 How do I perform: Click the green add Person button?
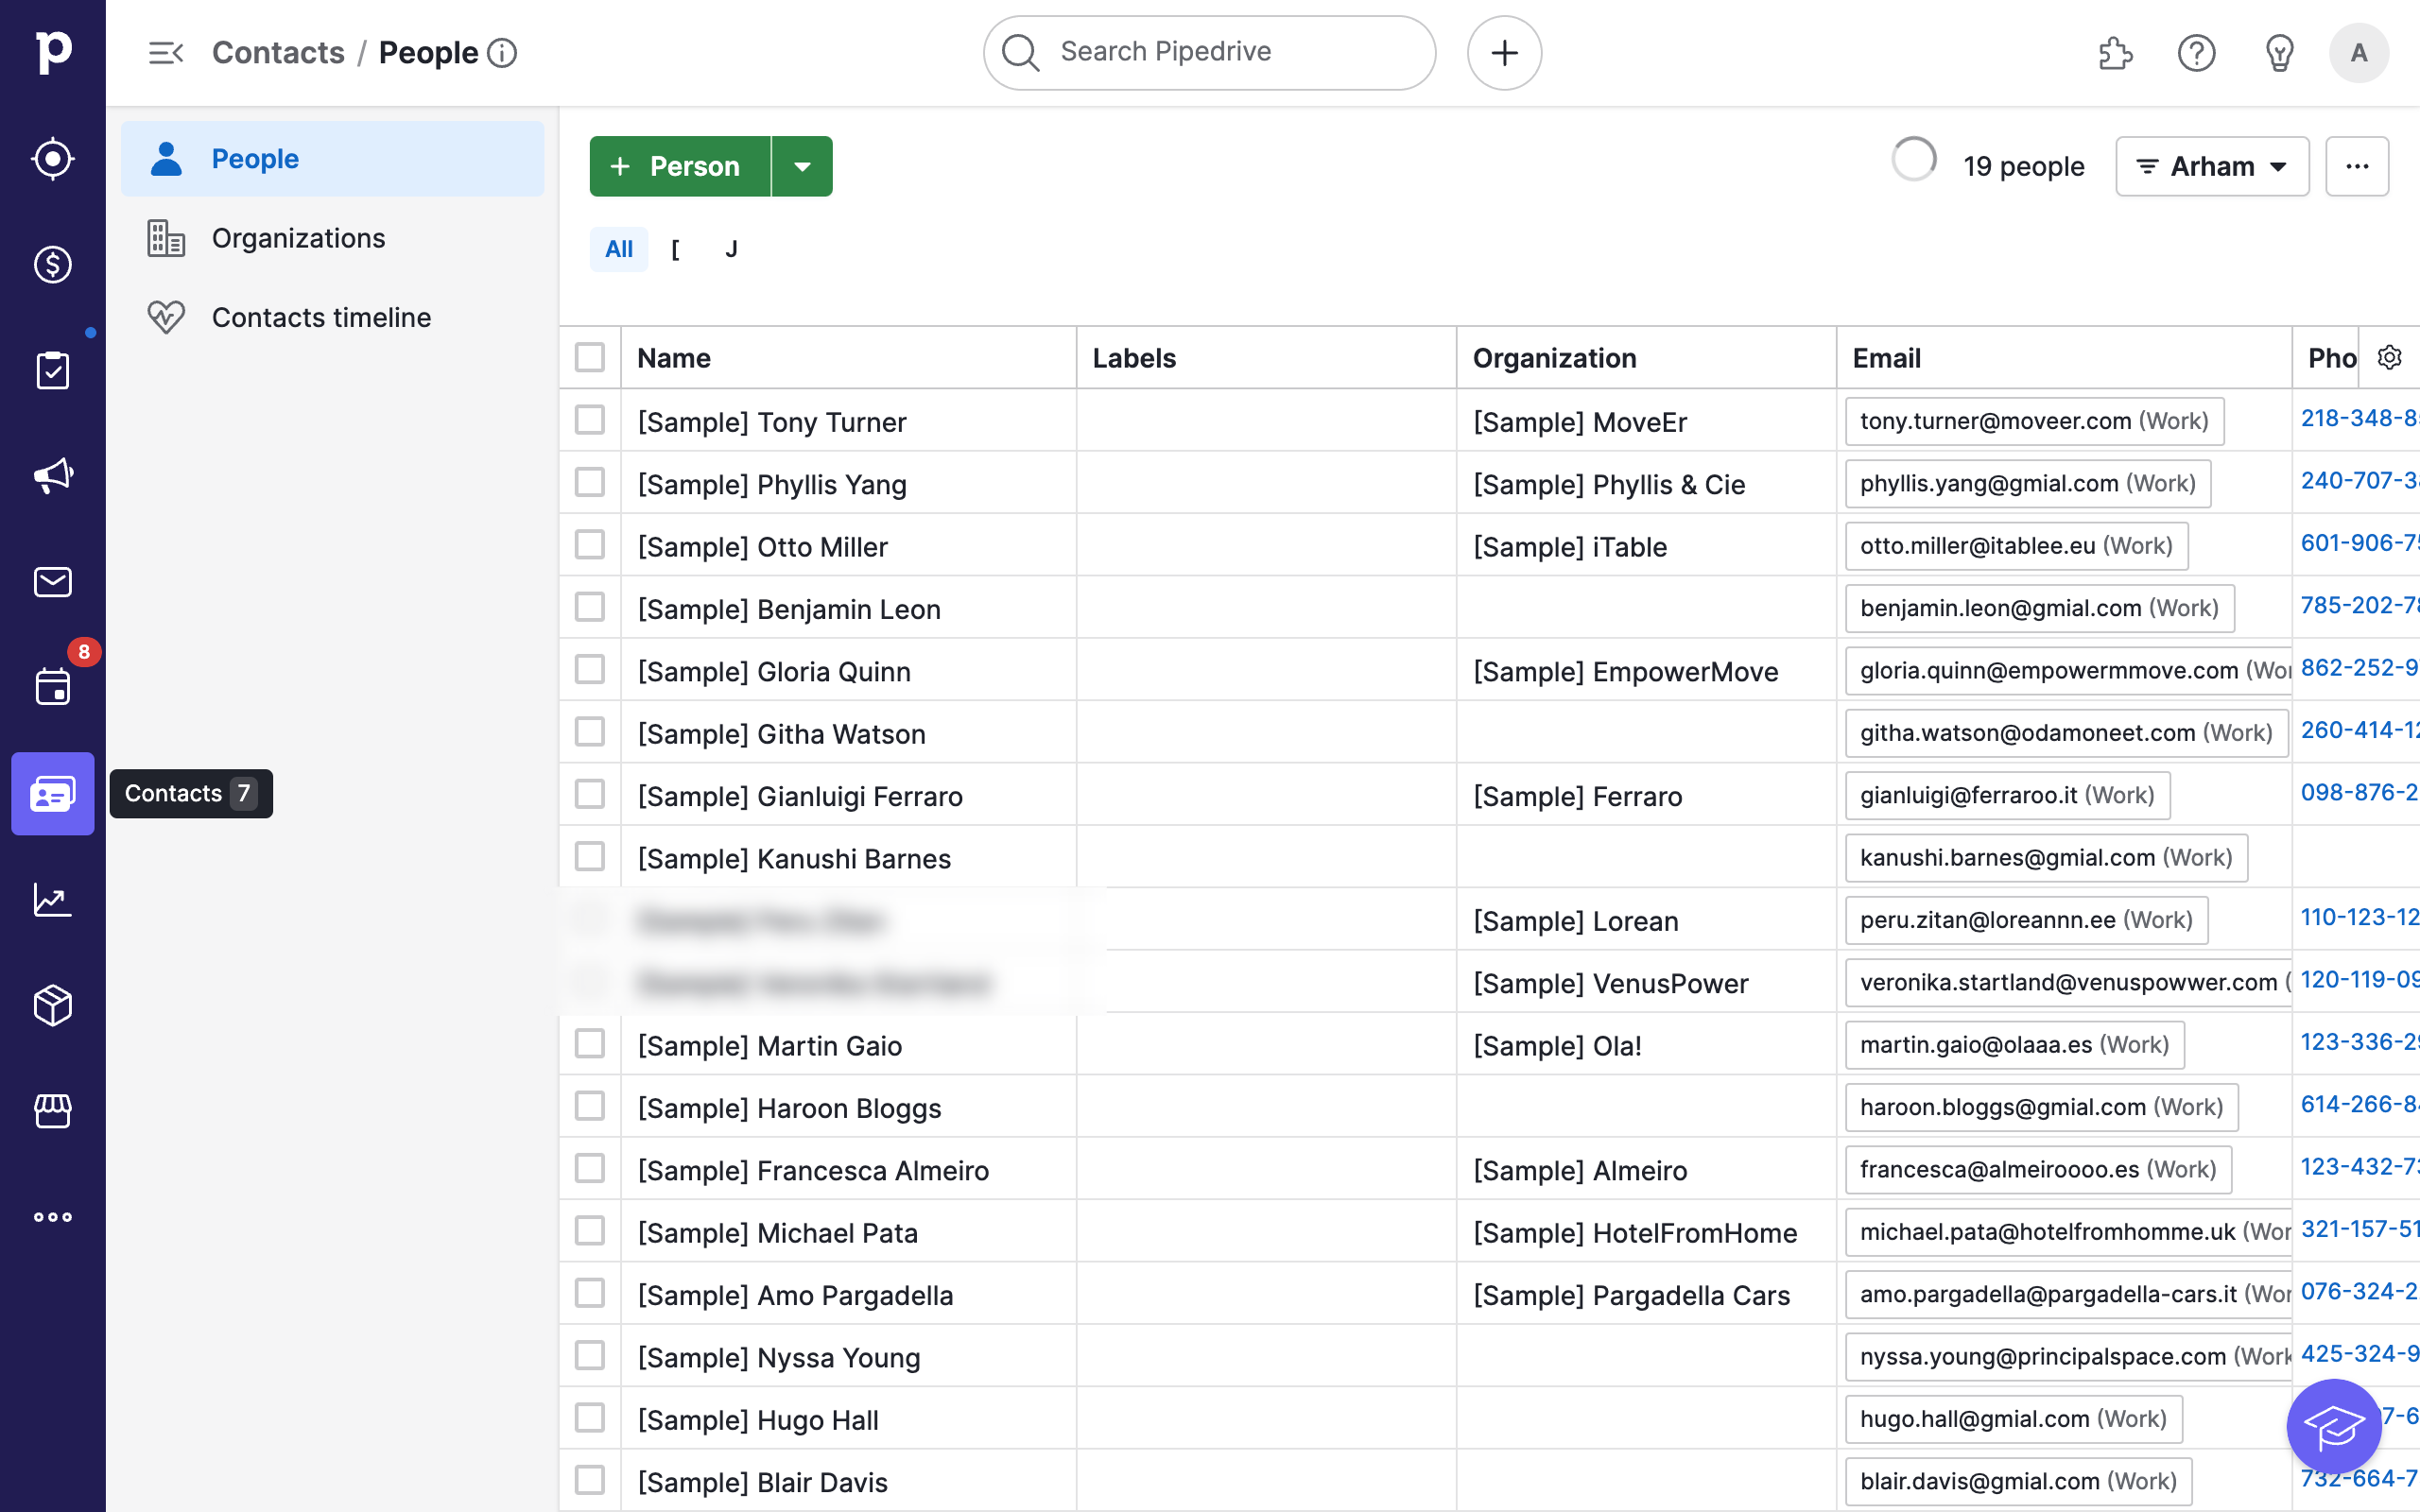[679, 166]
